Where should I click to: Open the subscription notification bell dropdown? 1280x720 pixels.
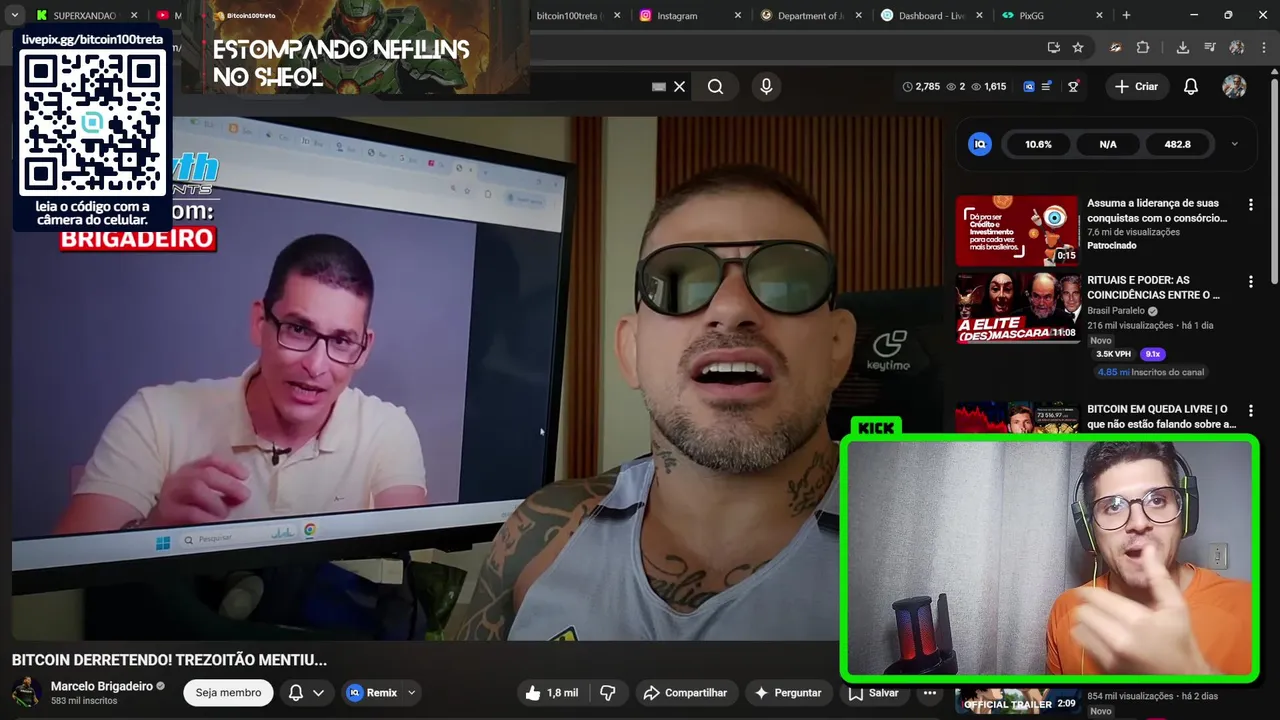tap(307, 692)
